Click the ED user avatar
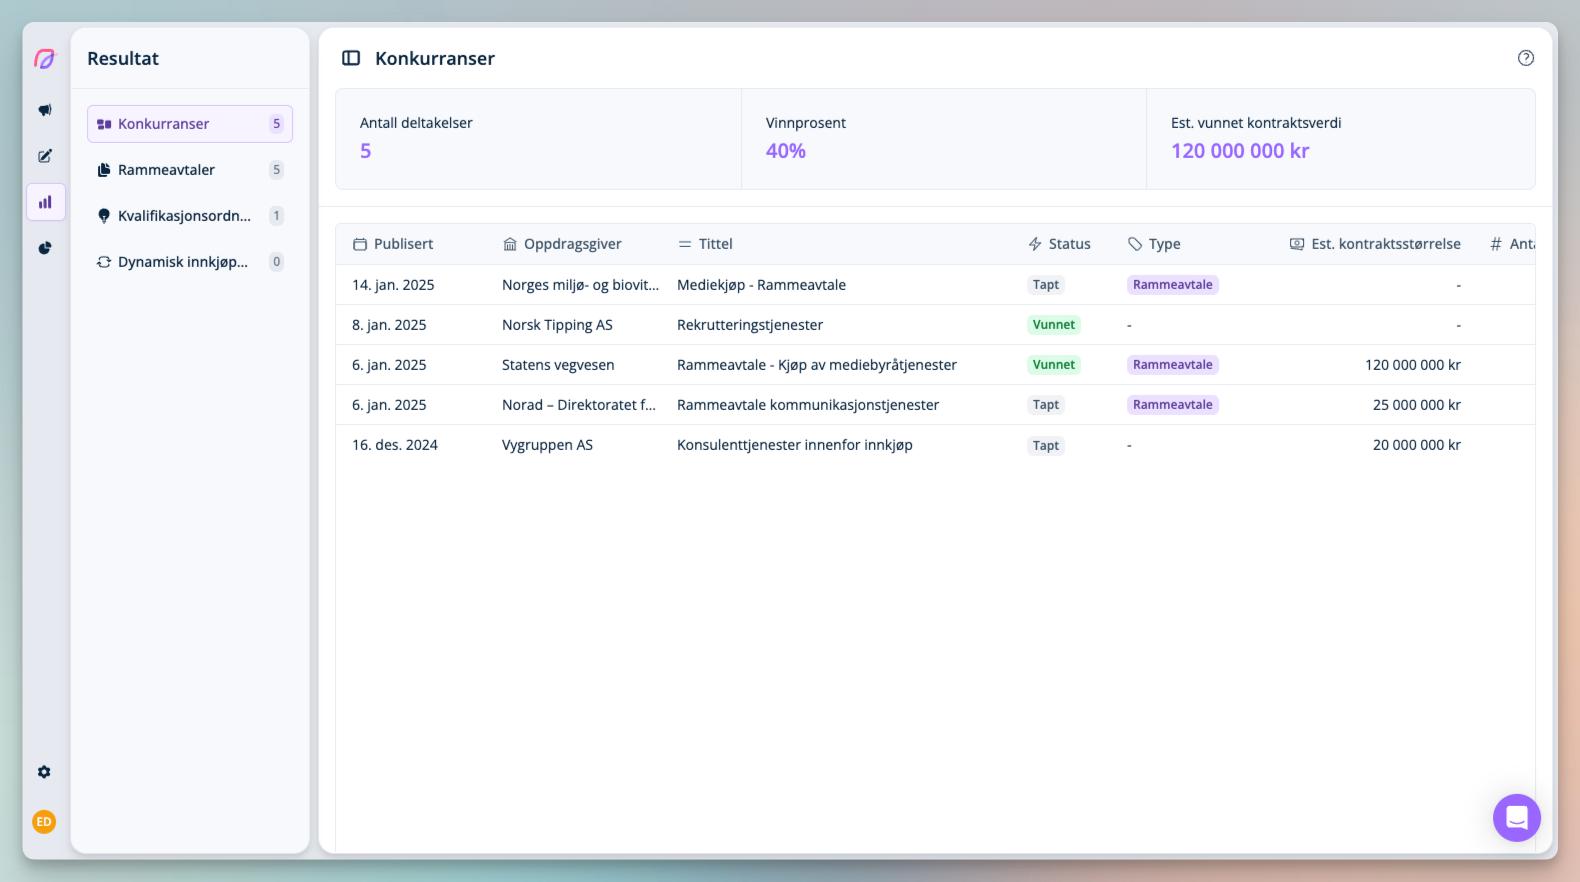The height and width of the screenshot is (882, 1580). [44, 822]
